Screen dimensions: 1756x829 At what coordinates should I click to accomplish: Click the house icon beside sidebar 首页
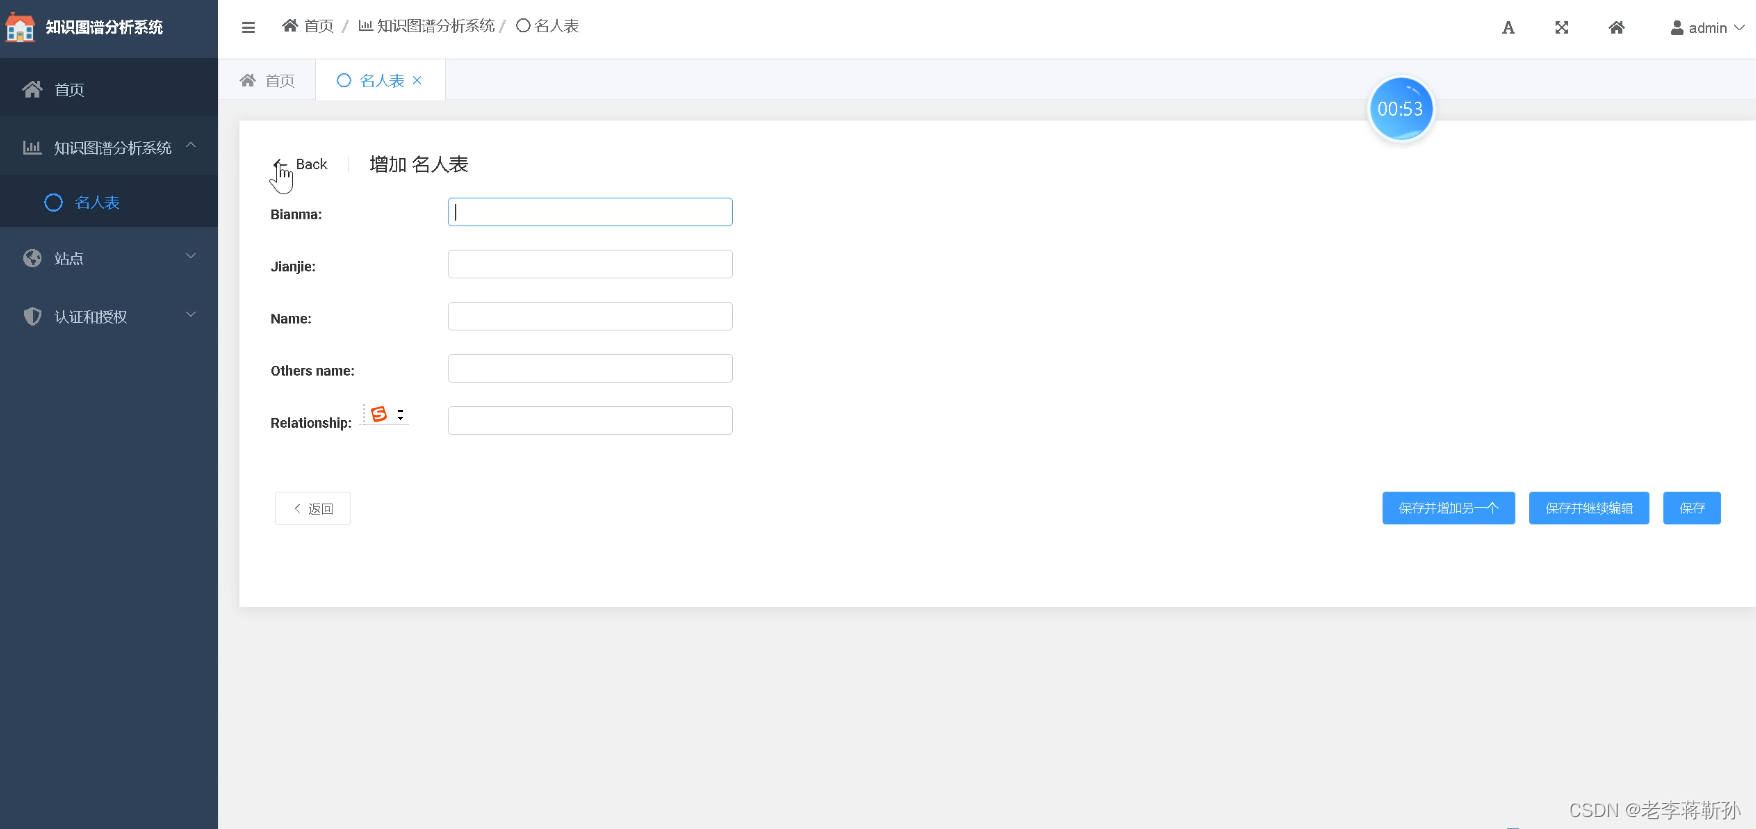click(33, 89)
